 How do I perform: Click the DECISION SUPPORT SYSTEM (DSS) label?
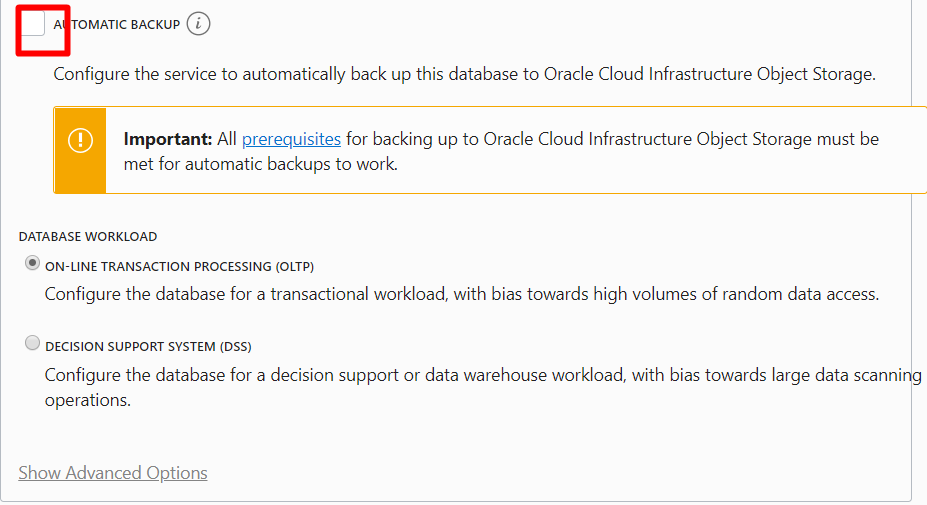[x=148, y=347]
